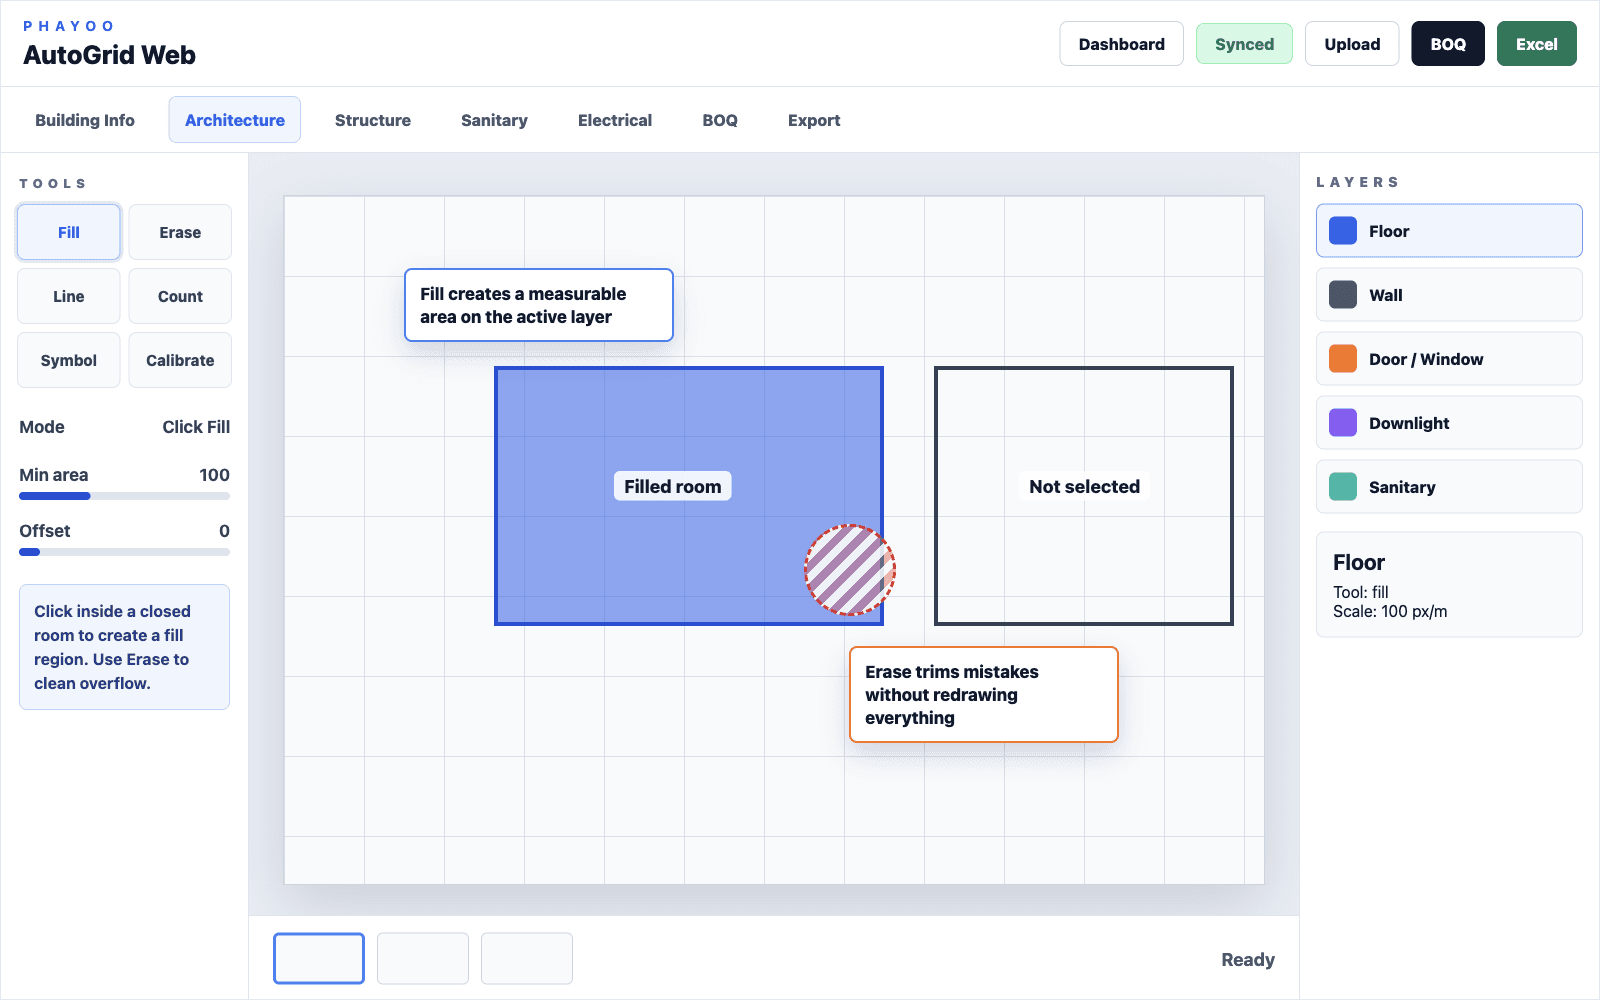Click the blue Floor layer swatch

click(x=1343, y=231)
